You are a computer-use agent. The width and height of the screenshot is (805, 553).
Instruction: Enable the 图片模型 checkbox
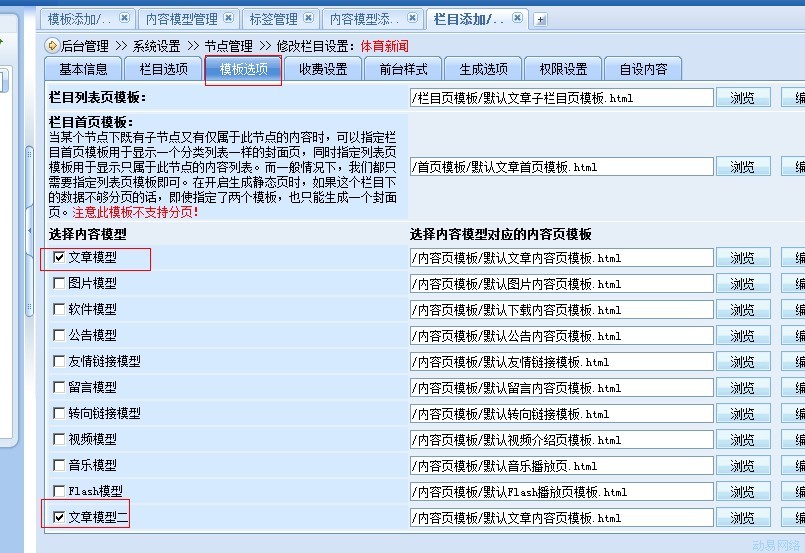(59, 283)
